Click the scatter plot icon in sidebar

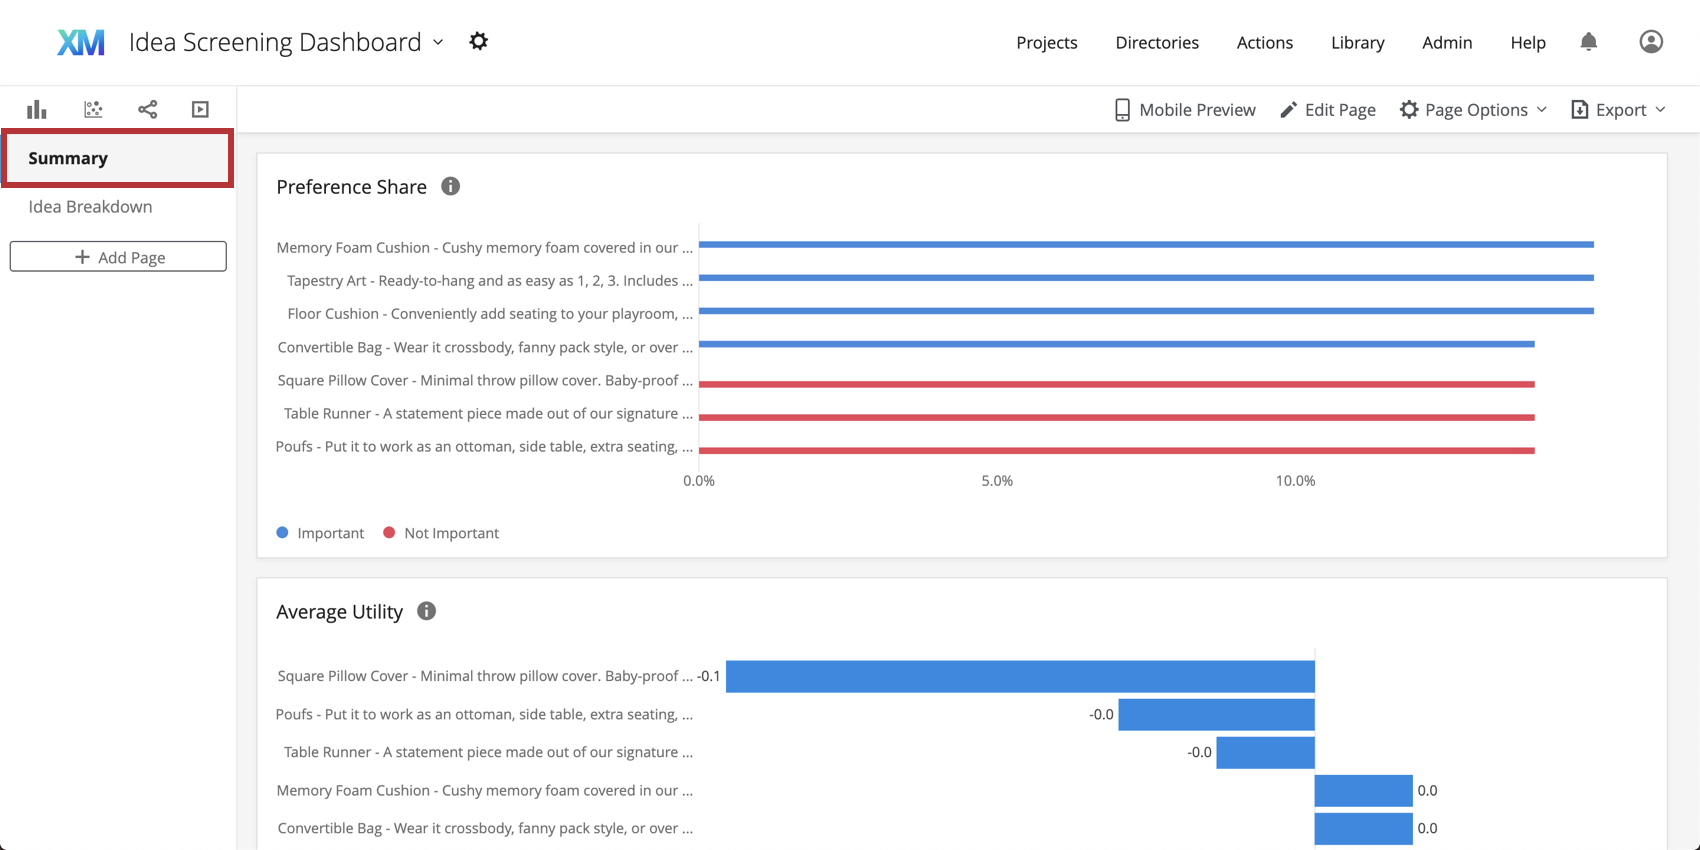(93, 109)
